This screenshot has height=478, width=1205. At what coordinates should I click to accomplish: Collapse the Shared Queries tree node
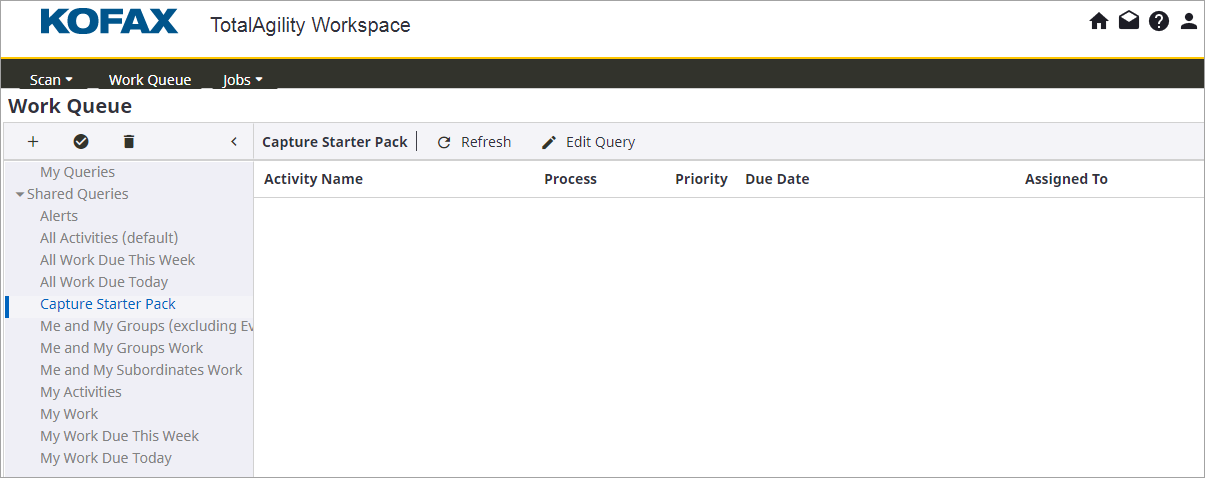(x=20, y=194)
